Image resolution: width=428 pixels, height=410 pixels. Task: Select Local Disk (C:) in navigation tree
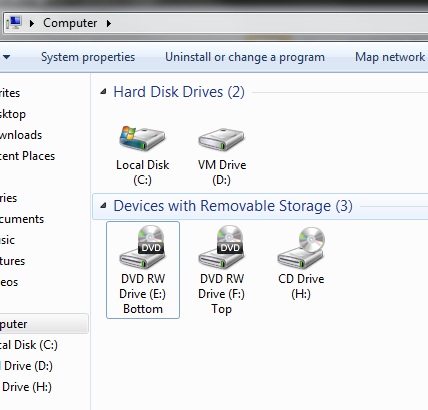tap(29, 345)
